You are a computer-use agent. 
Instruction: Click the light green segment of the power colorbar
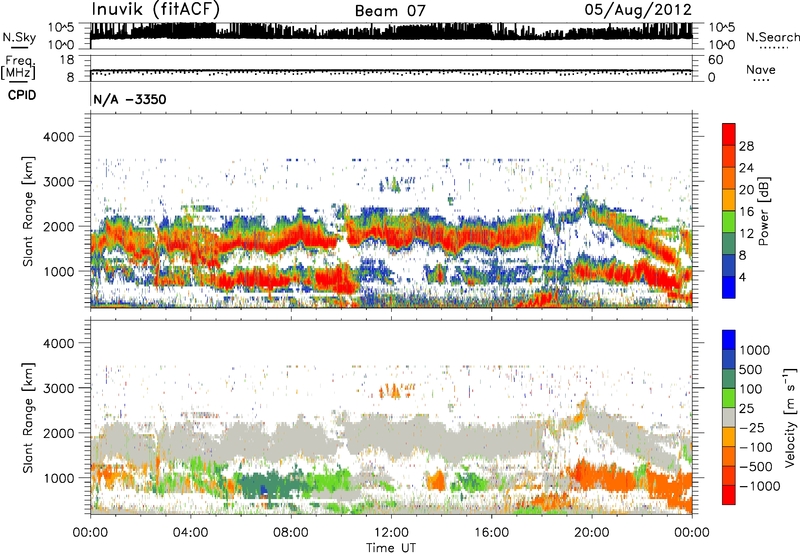[729, 222]
